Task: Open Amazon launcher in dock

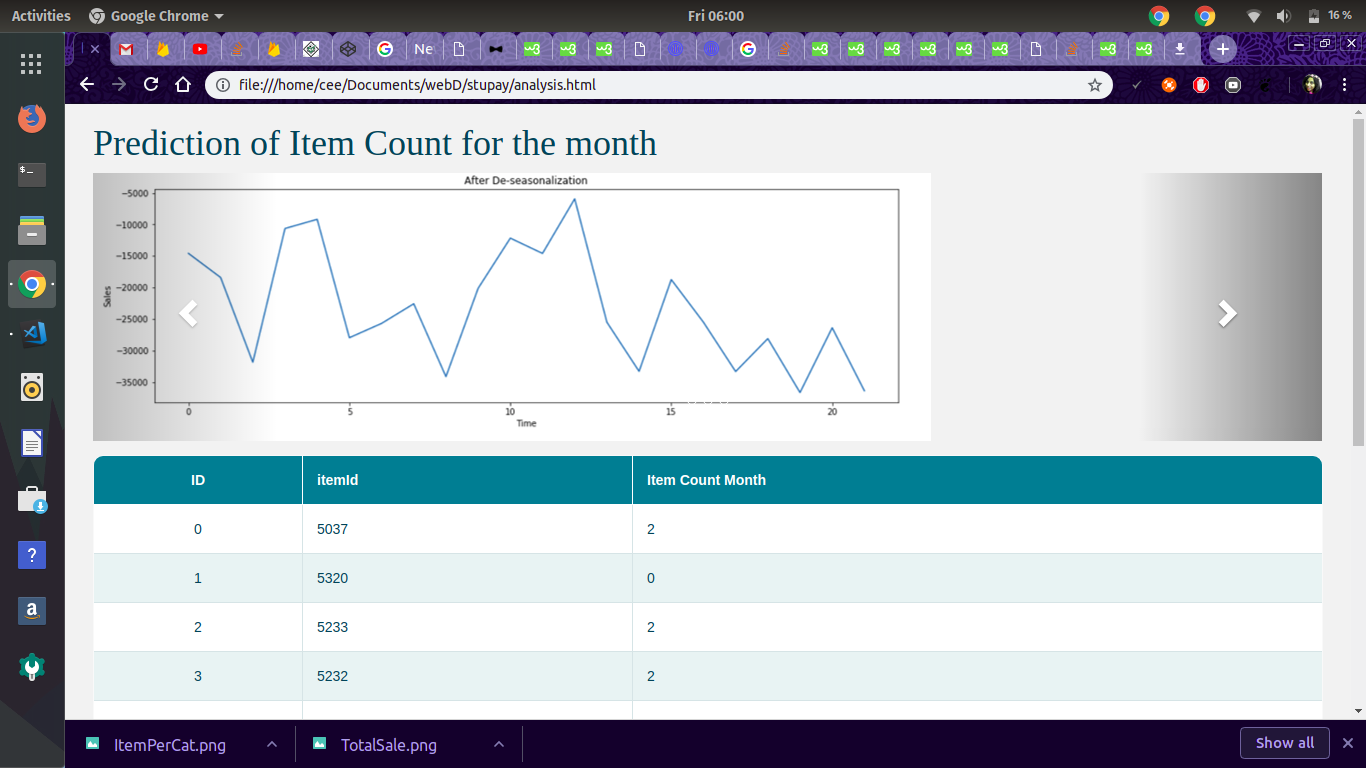Action: (32, 611)
